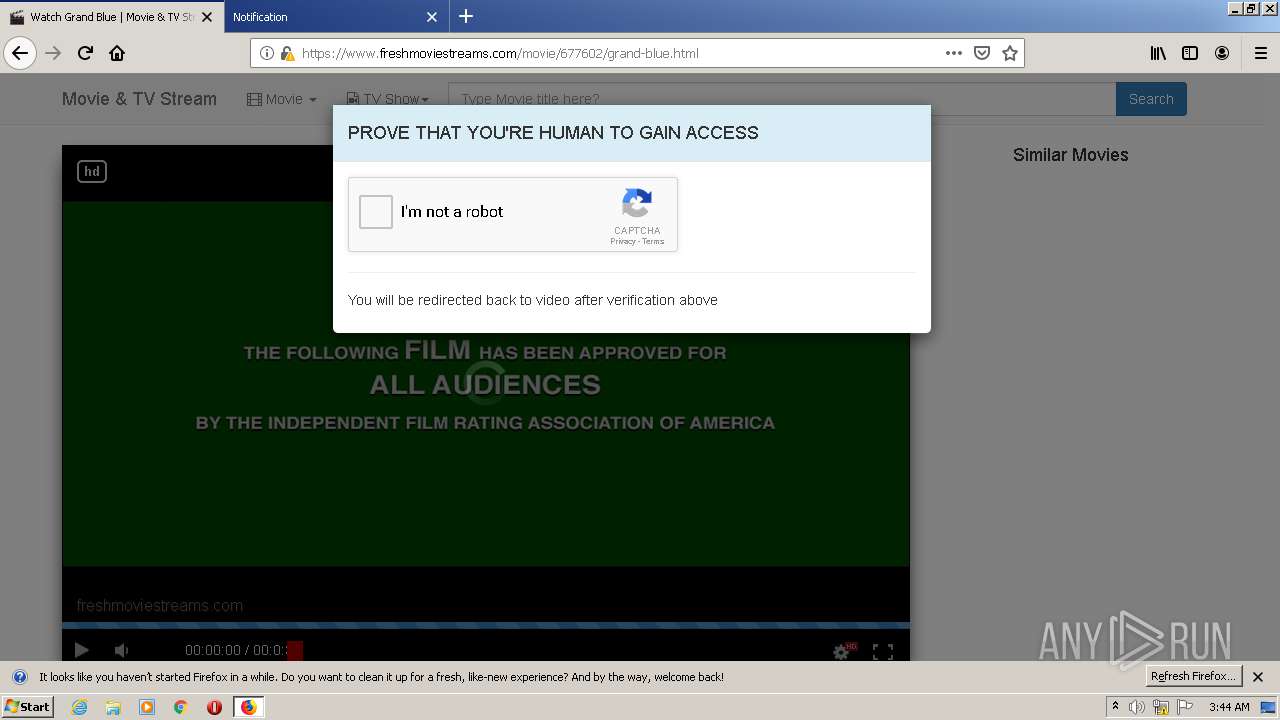Switch to the Notification tab
The width and height of the screenshot is (1280, 720).
click(x=336, y=17)
